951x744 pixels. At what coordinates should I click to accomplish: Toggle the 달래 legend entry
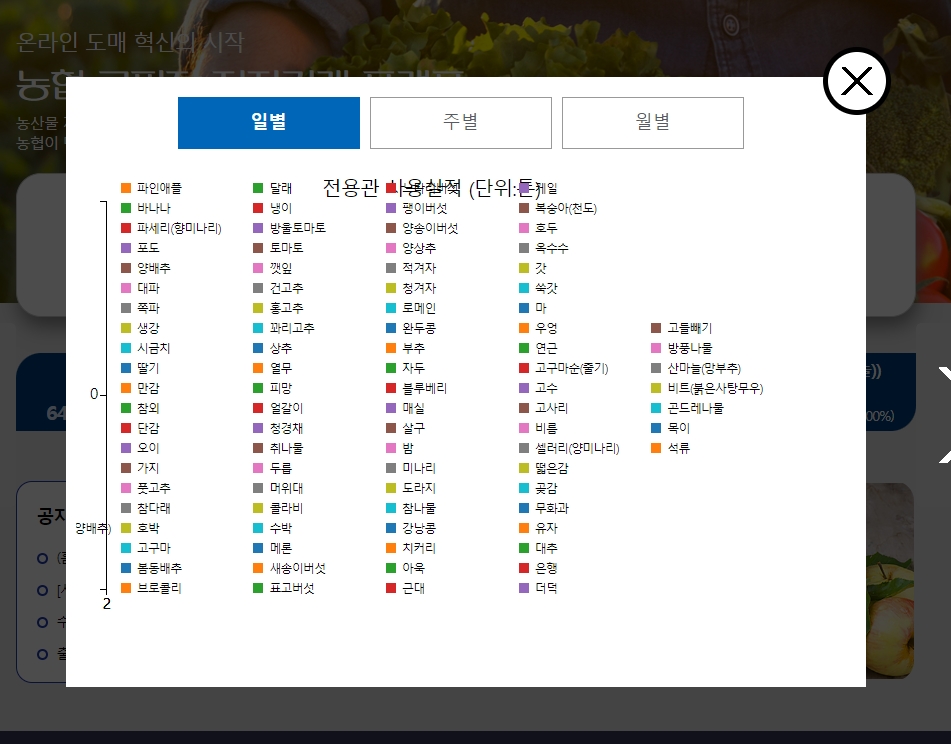tap(273, 188)
